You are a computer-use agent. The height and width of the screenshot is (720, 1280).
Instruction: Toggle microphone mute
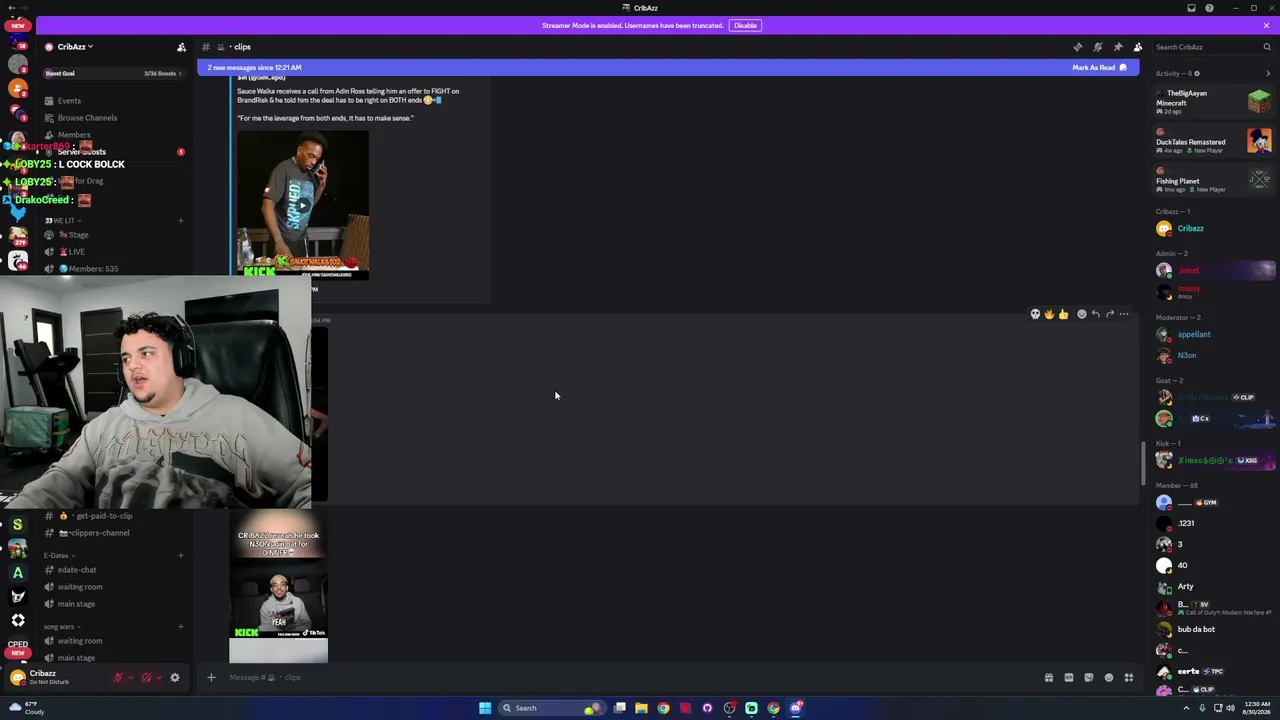(x=117, y=678)
